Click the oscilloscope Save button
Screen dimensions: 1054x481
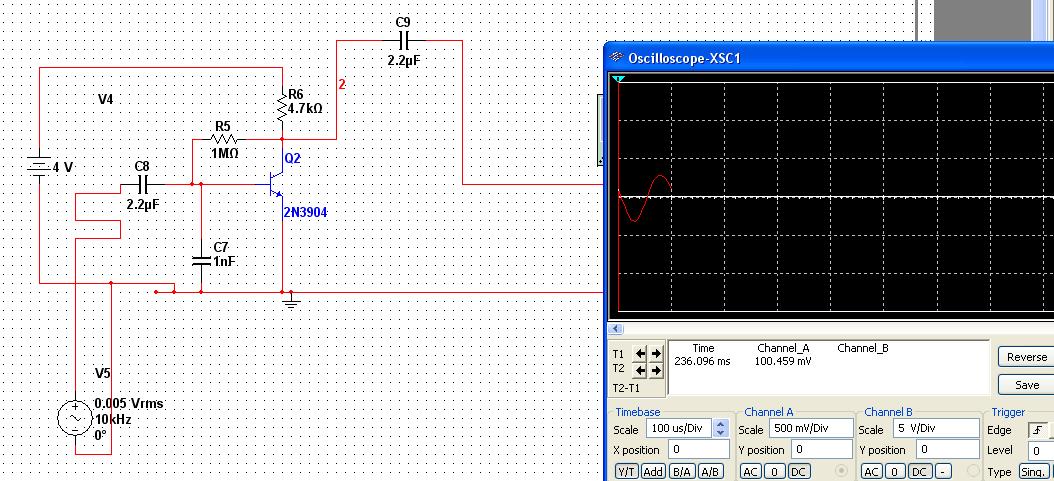pyautogui.click(x=1026, y=385)
